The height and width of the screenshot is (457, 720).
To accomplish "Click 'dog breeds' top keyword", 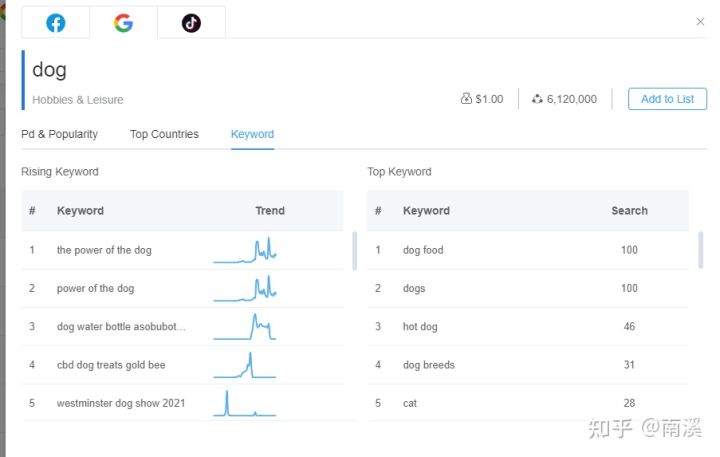I will coord(428,365).
